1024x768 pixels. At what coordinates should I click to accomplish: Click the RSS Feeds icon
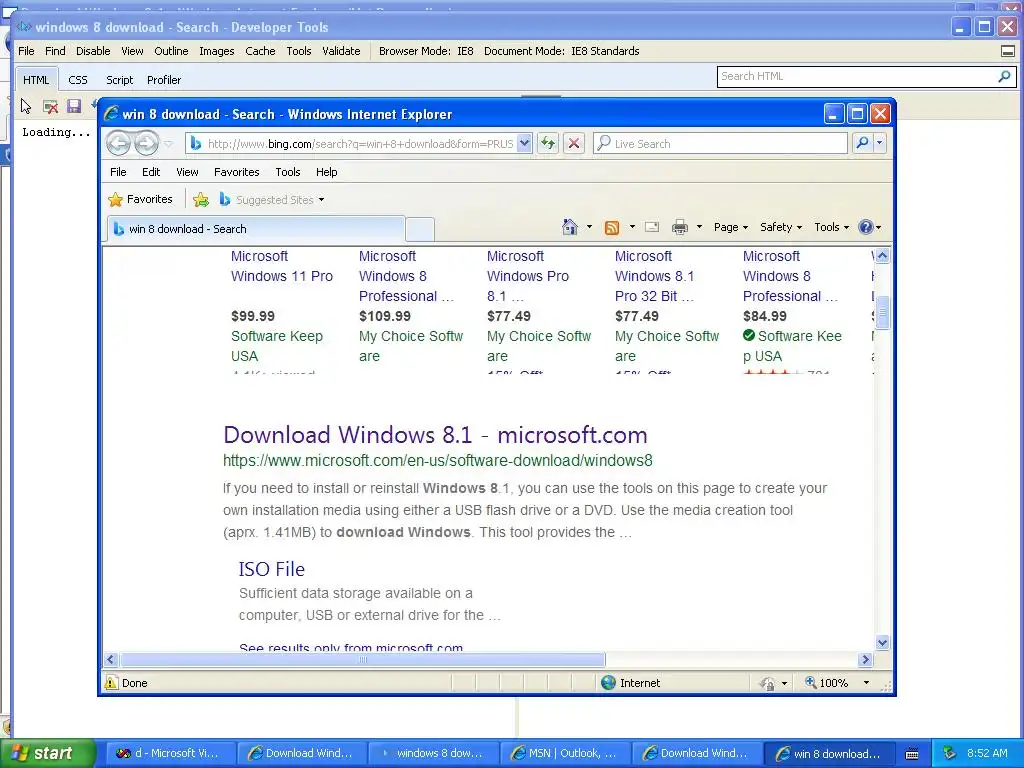pyautogui.click(x=612, y=227)
